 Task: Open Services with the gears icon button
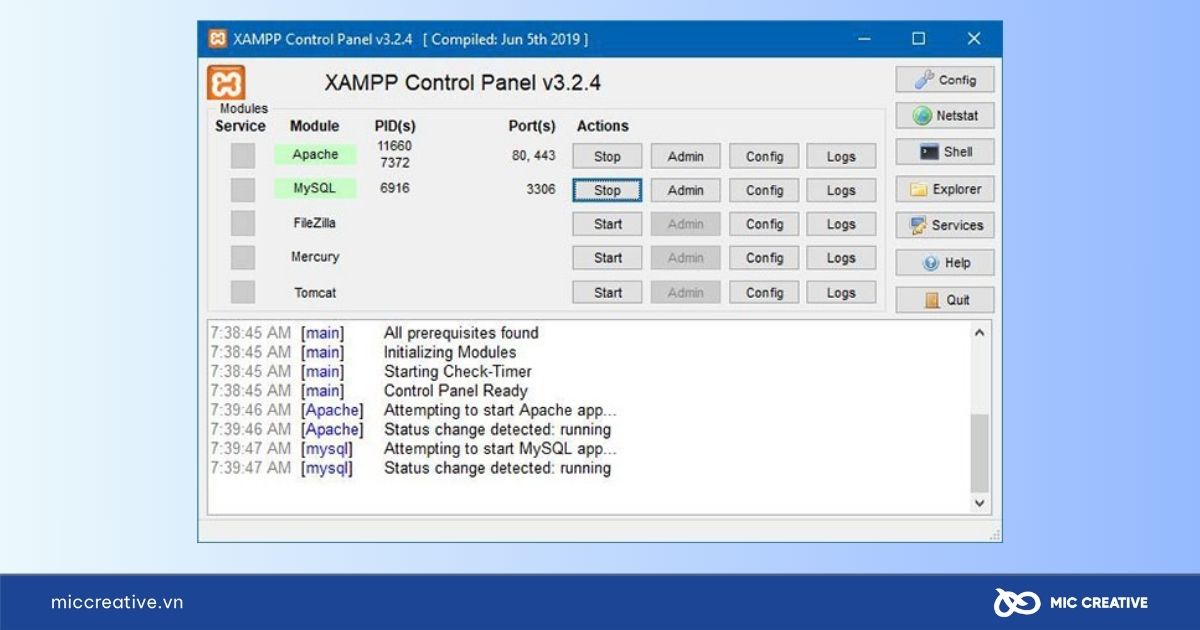945,225
